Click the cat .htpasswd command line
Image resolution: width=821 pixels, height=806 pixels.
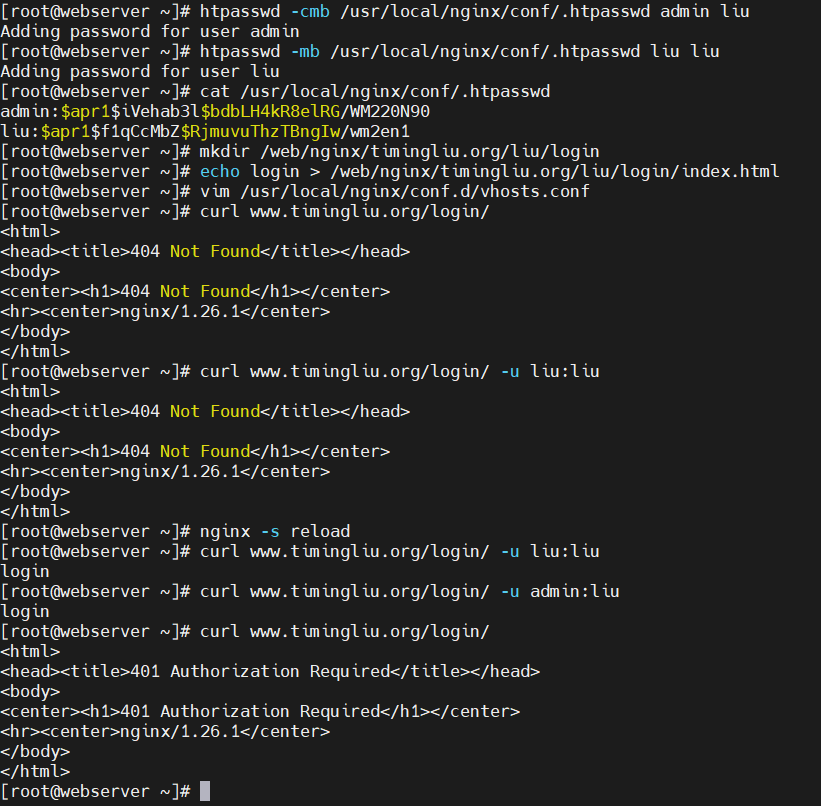pyautogui.click(x=275, y=91)
